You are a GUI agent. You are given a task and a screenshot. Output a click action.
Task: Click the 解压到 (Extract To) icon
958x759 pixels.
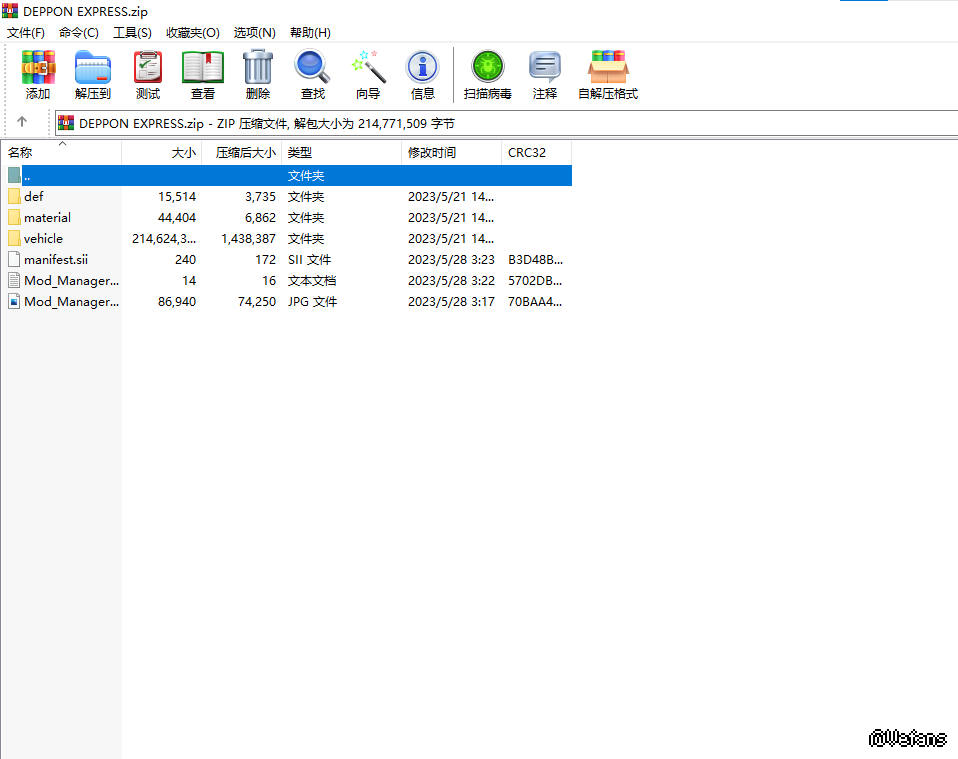point(93,75)
